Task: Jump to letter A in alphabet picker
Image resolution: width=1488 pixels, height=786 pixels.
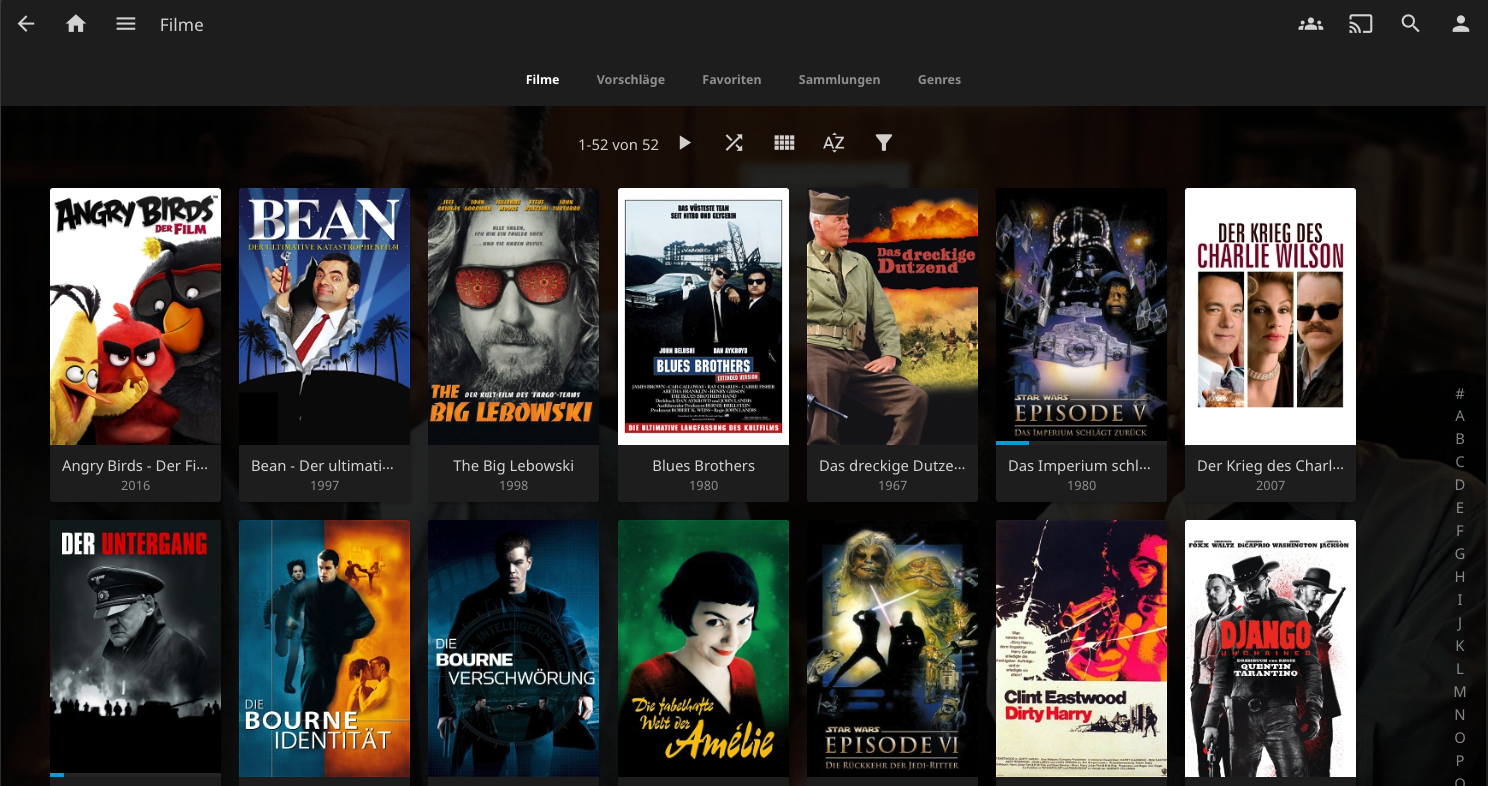Action: (1460, 416)
